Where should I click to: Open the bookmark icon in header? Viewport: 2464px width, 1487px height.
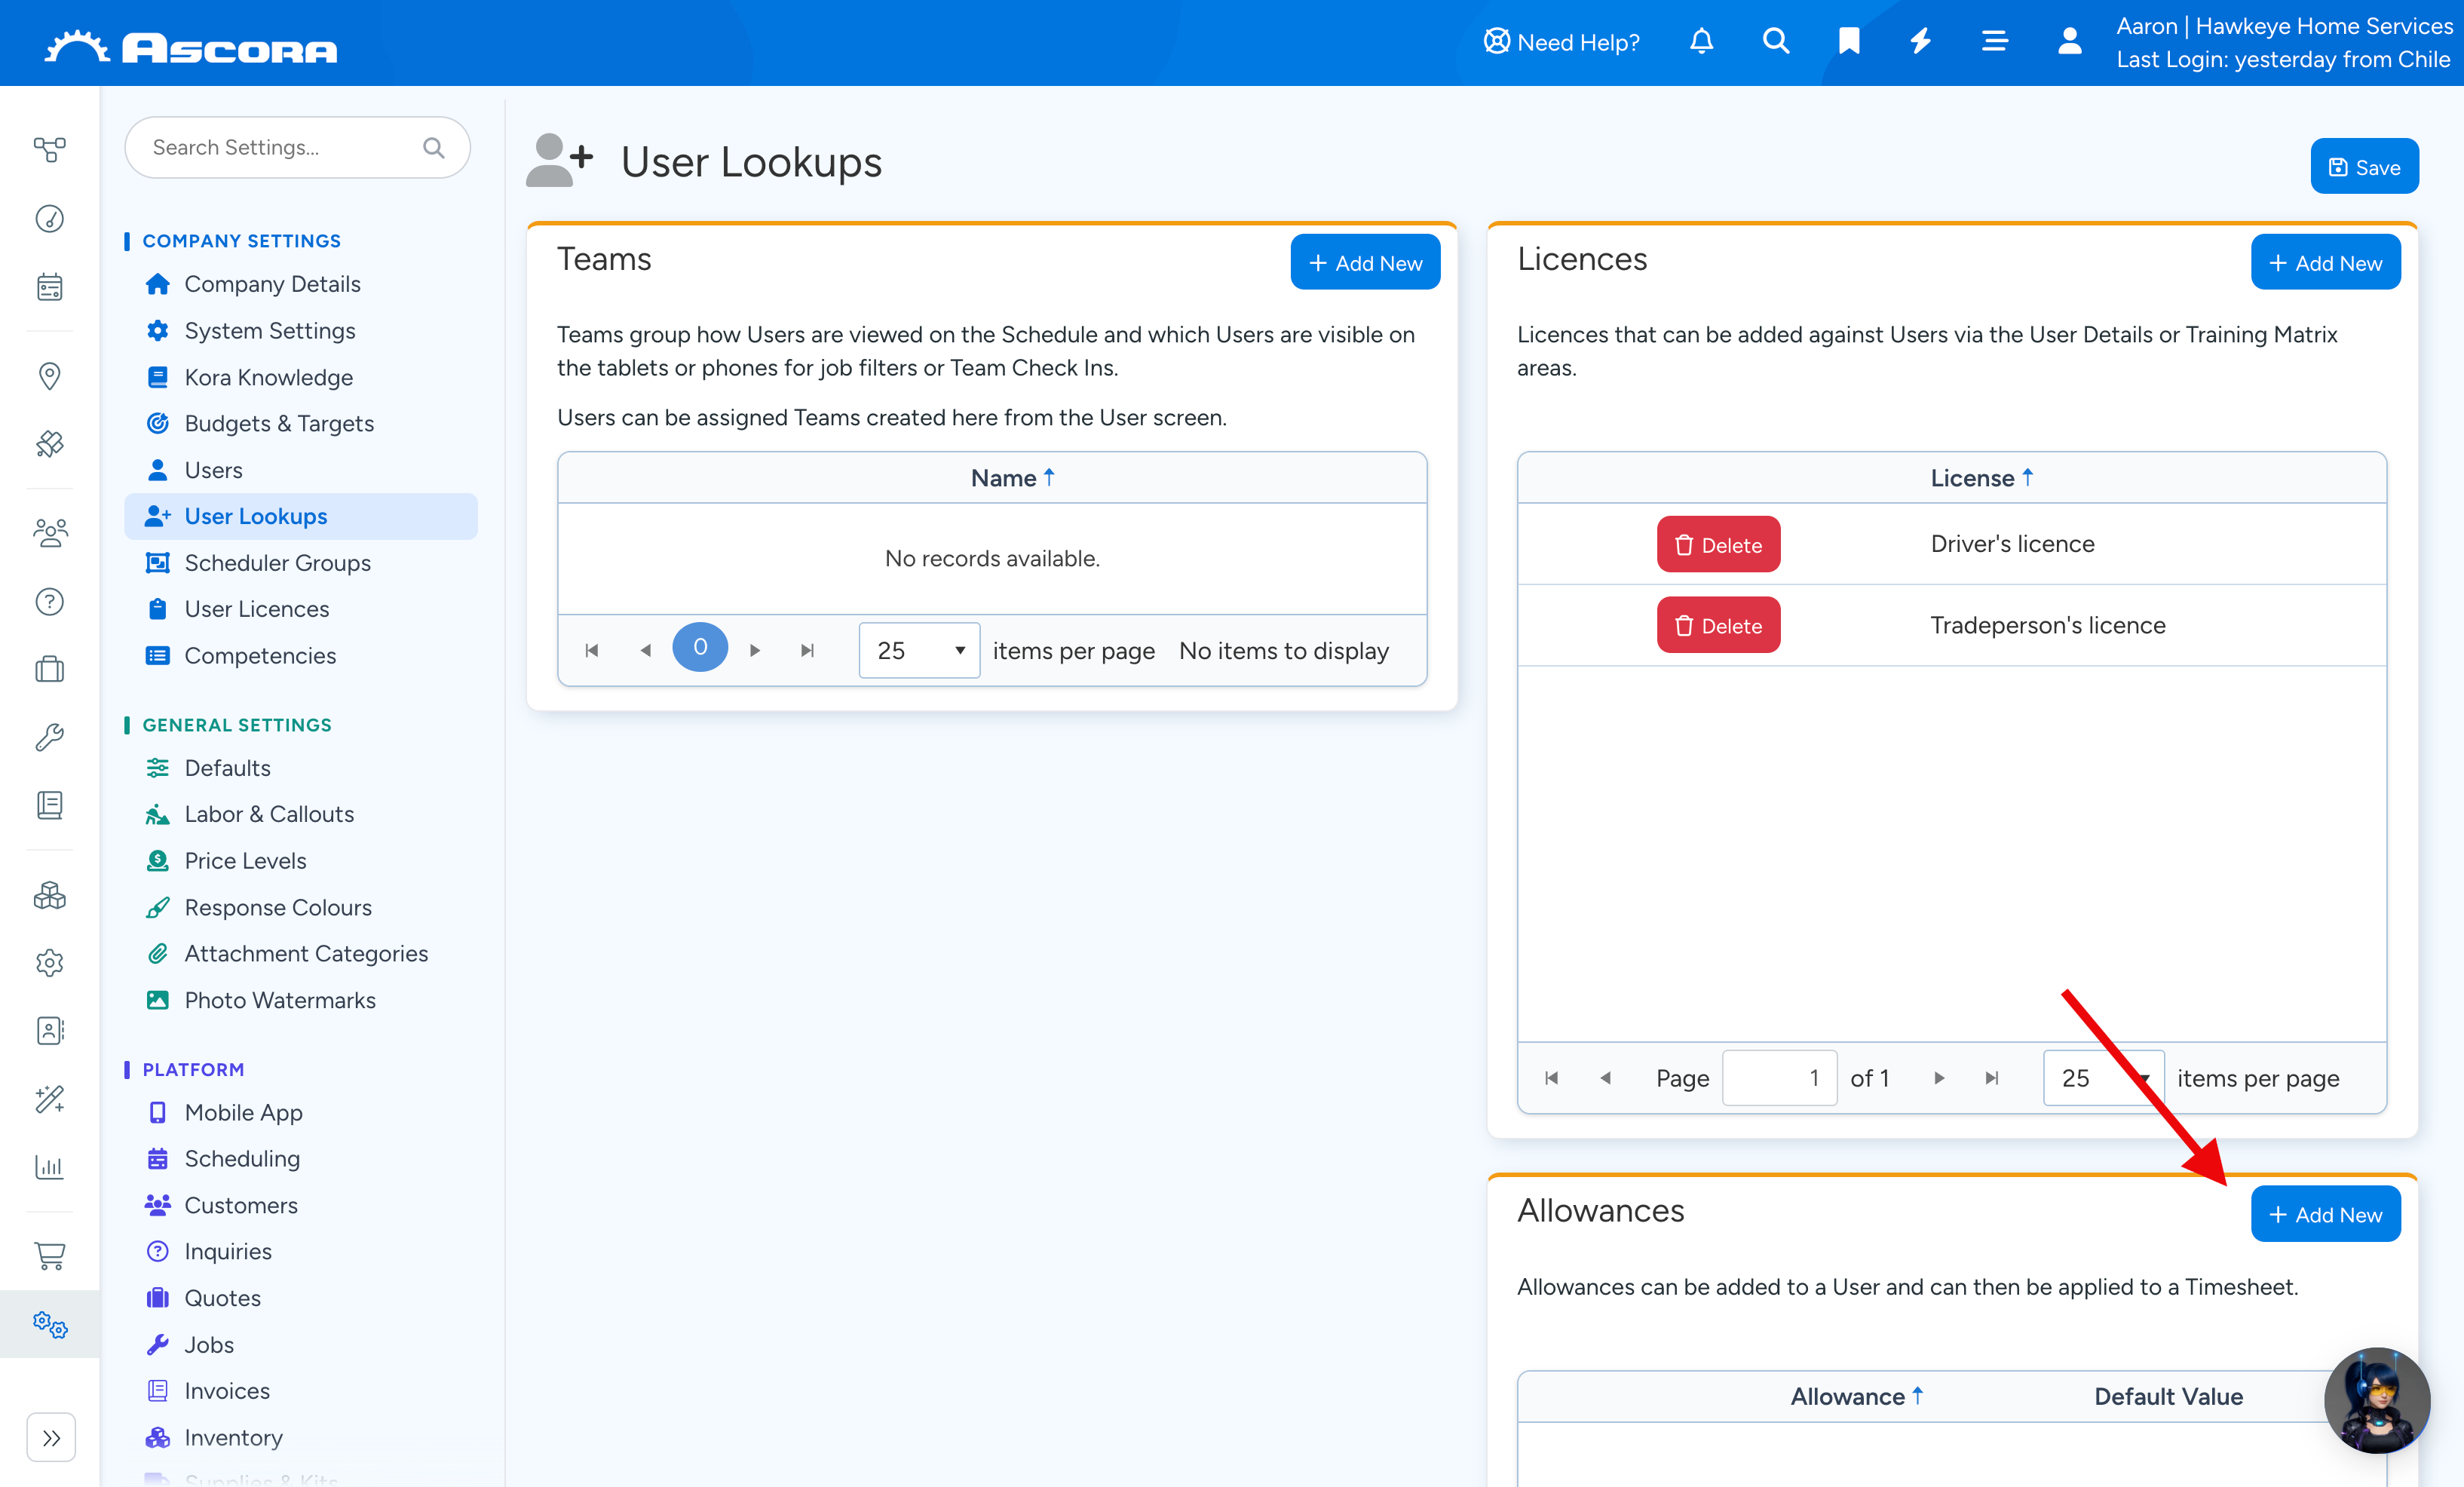pos(1848,42)
